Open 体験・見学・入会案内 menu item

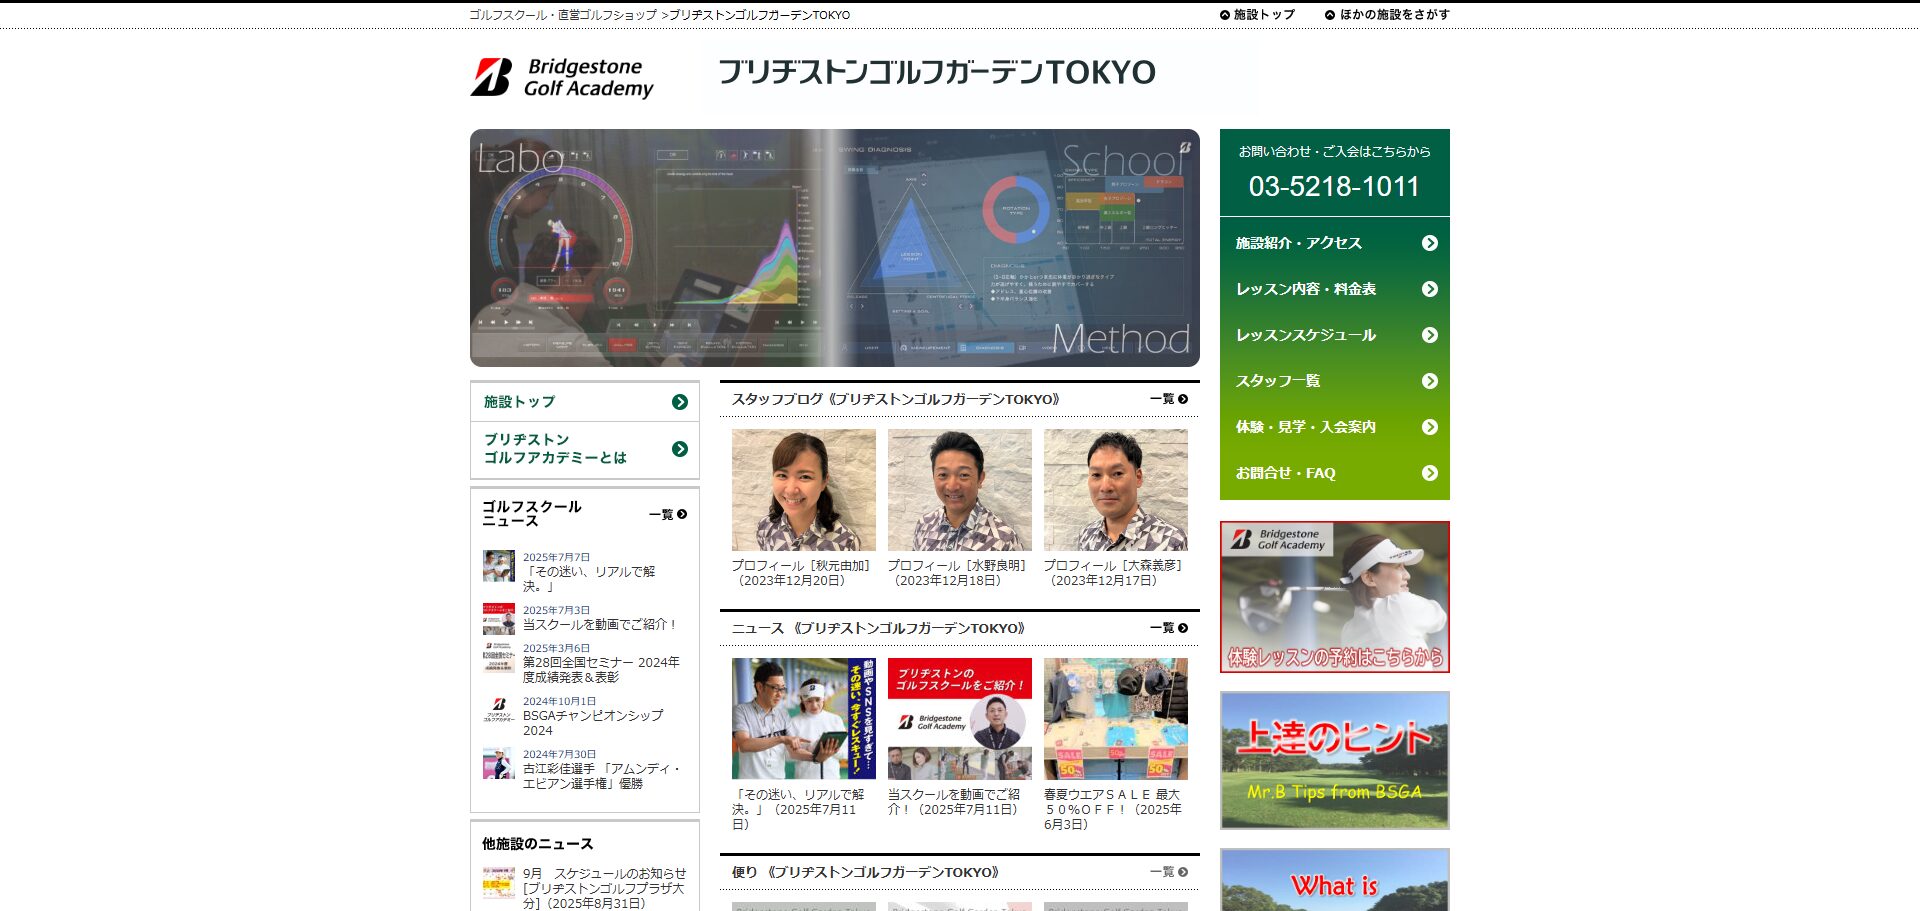click(x=1305, y=427)
